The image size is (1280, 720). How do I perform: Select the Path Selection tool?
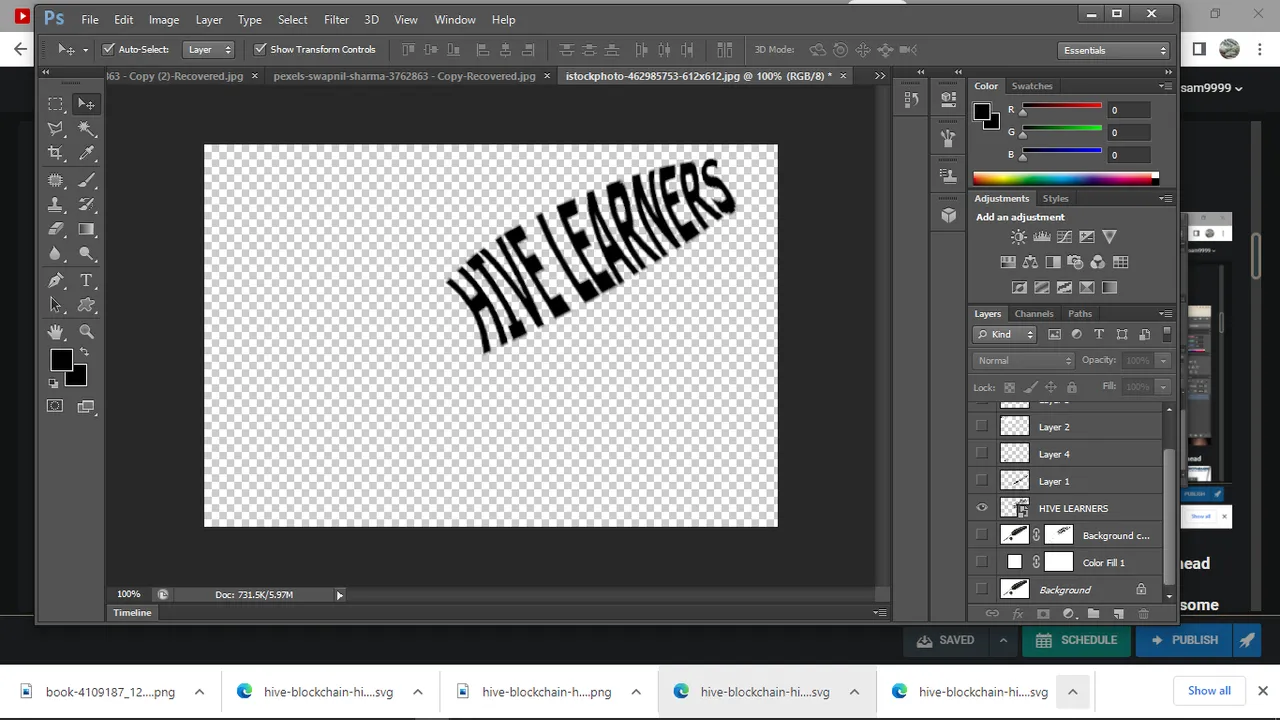point(56,306)
